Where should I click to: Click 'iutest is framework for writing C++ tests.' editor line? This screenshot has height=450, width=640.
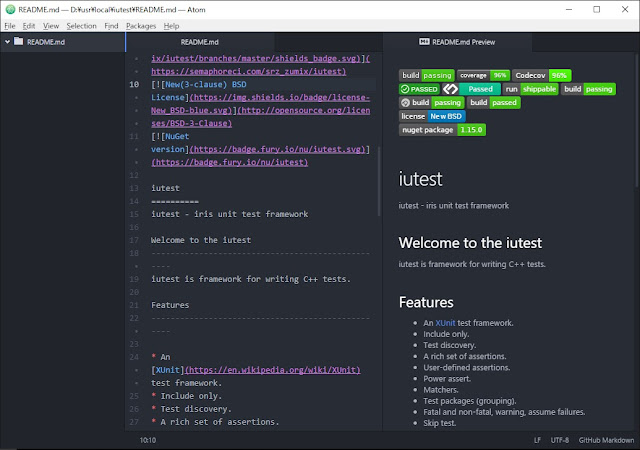(251, 279)
